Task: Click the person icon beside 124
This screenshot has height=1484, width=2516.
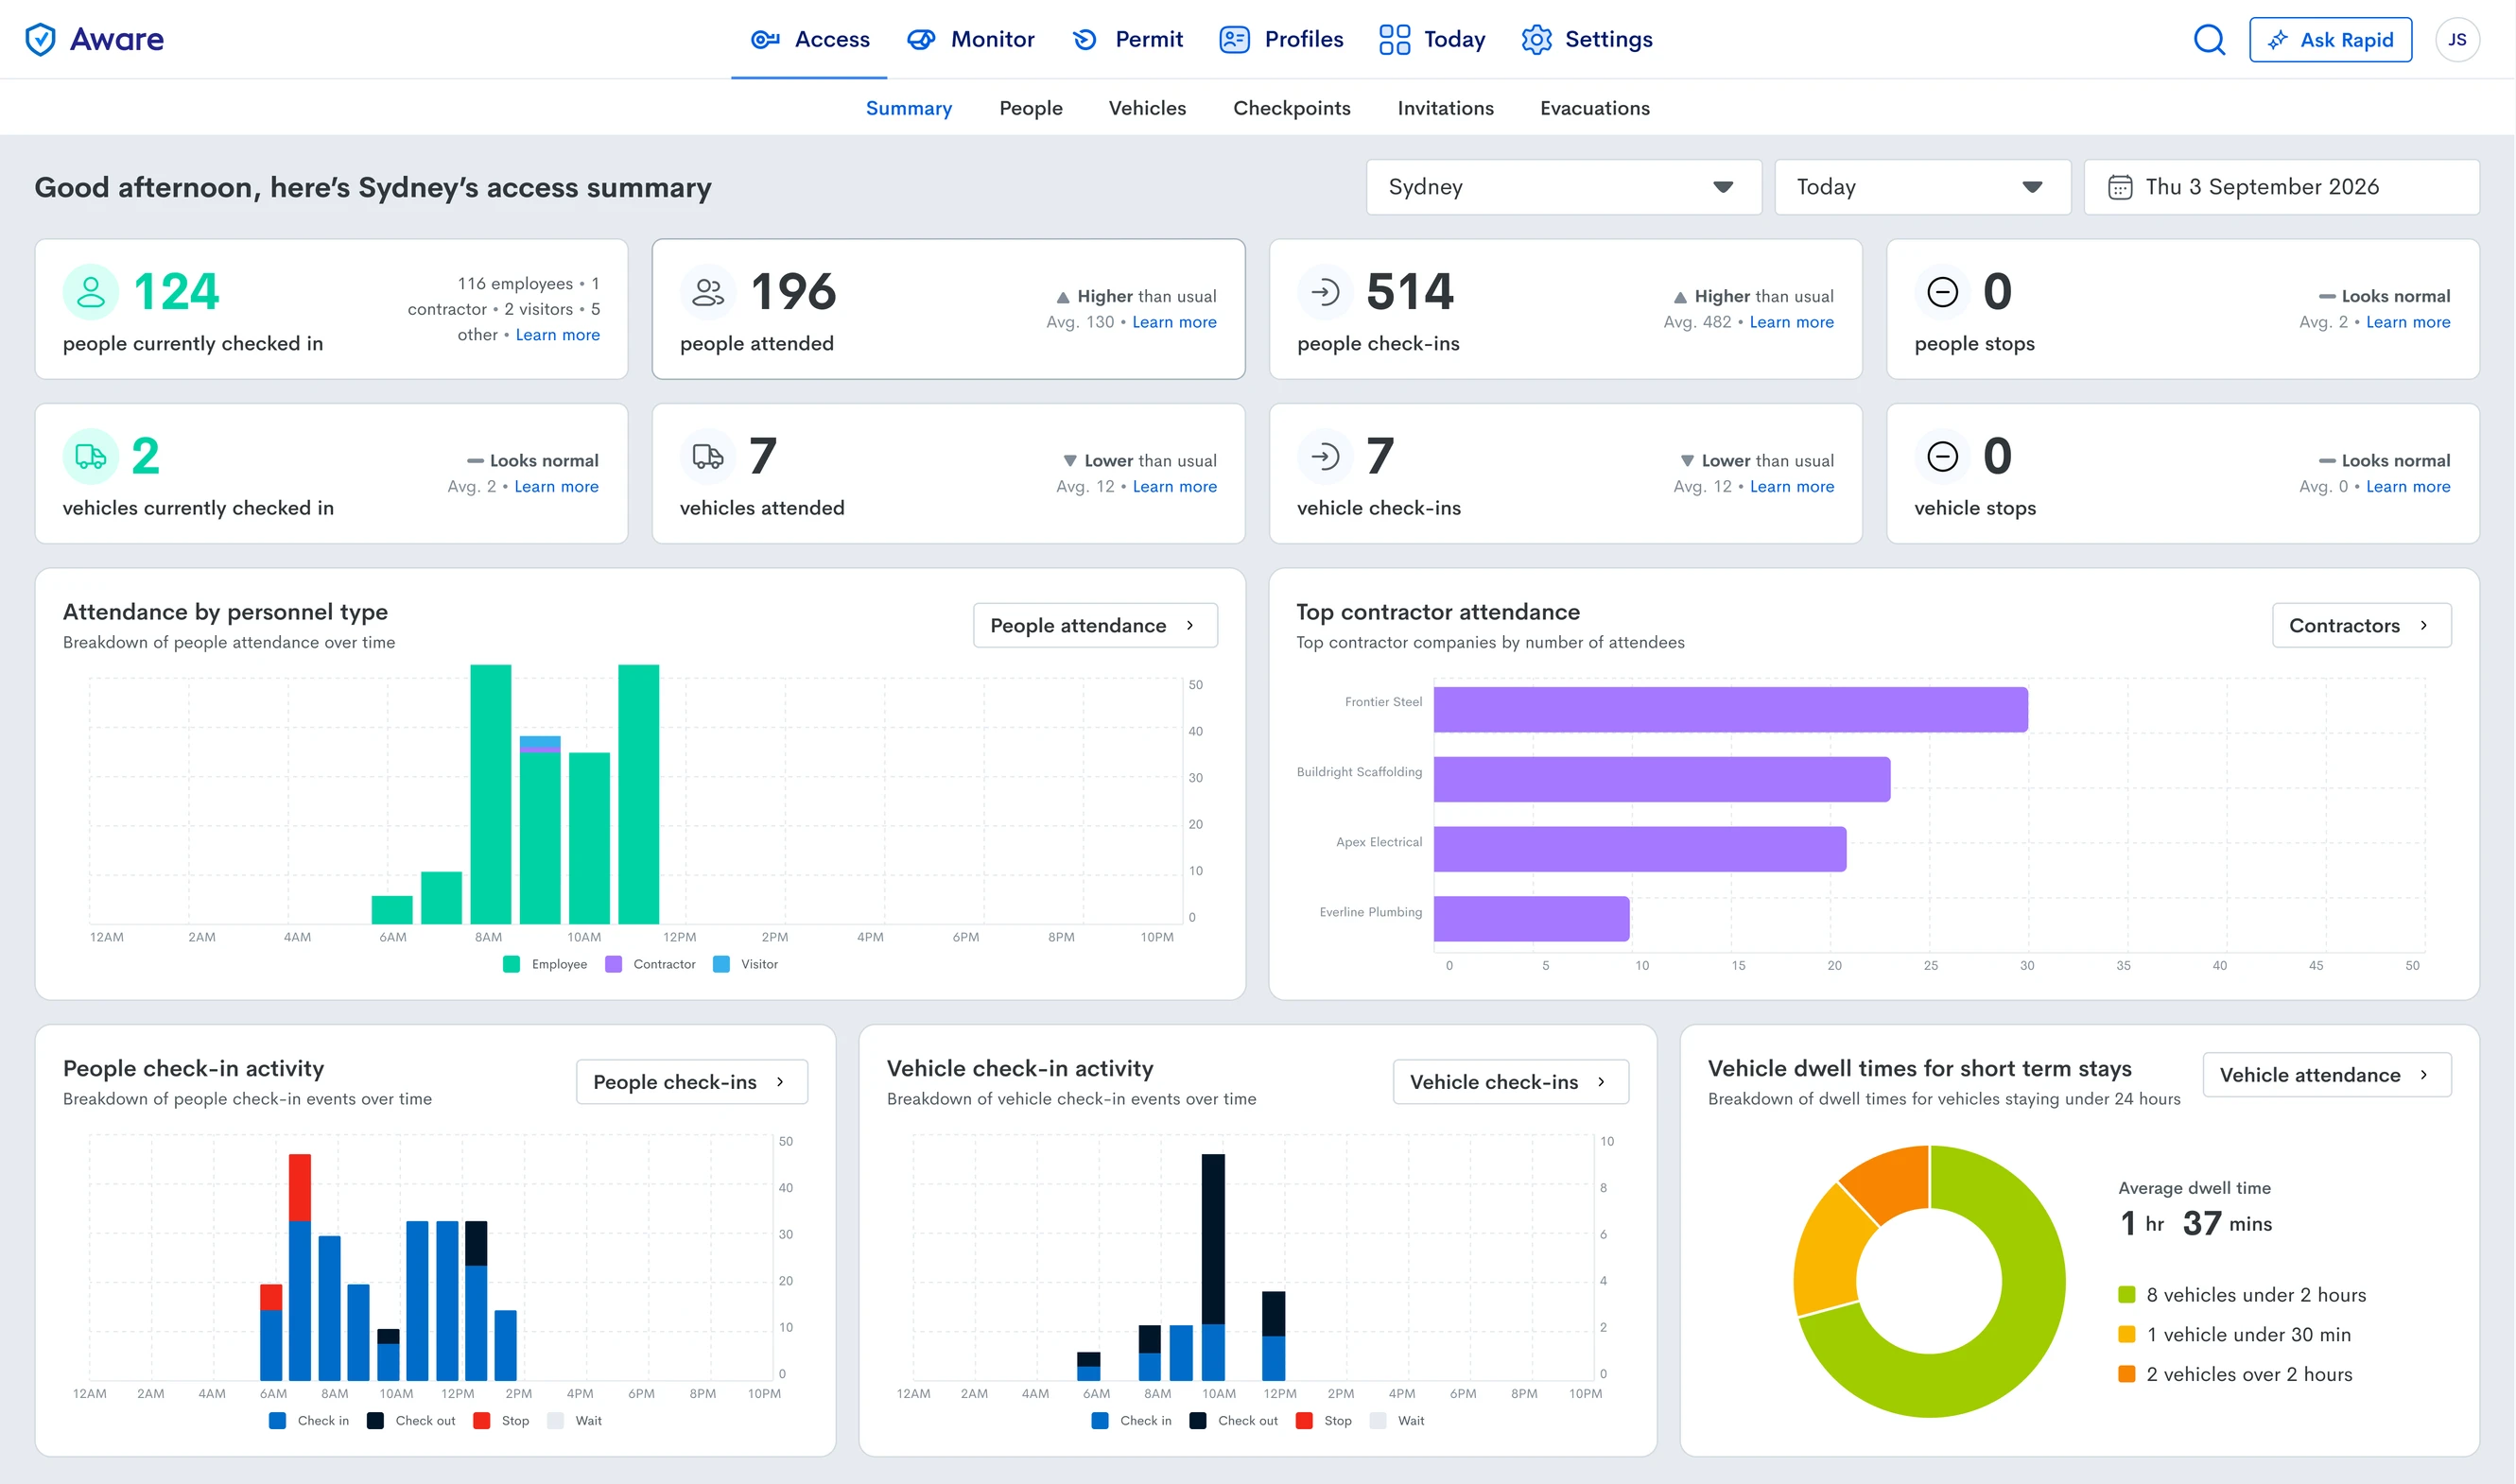Action: 91,292
